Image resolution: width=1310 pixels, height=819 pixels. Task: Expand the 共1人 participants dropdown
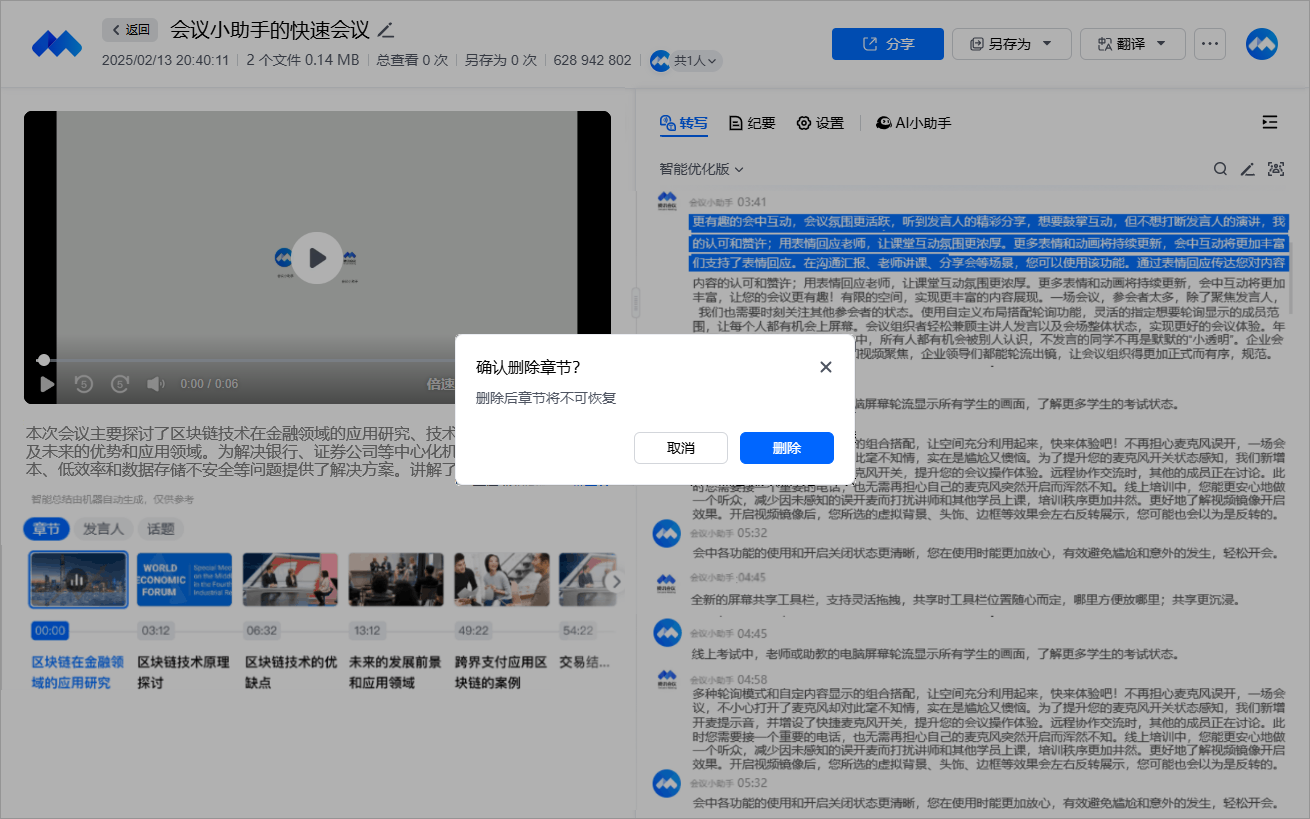pyautogui.click(x=685, y=60)
